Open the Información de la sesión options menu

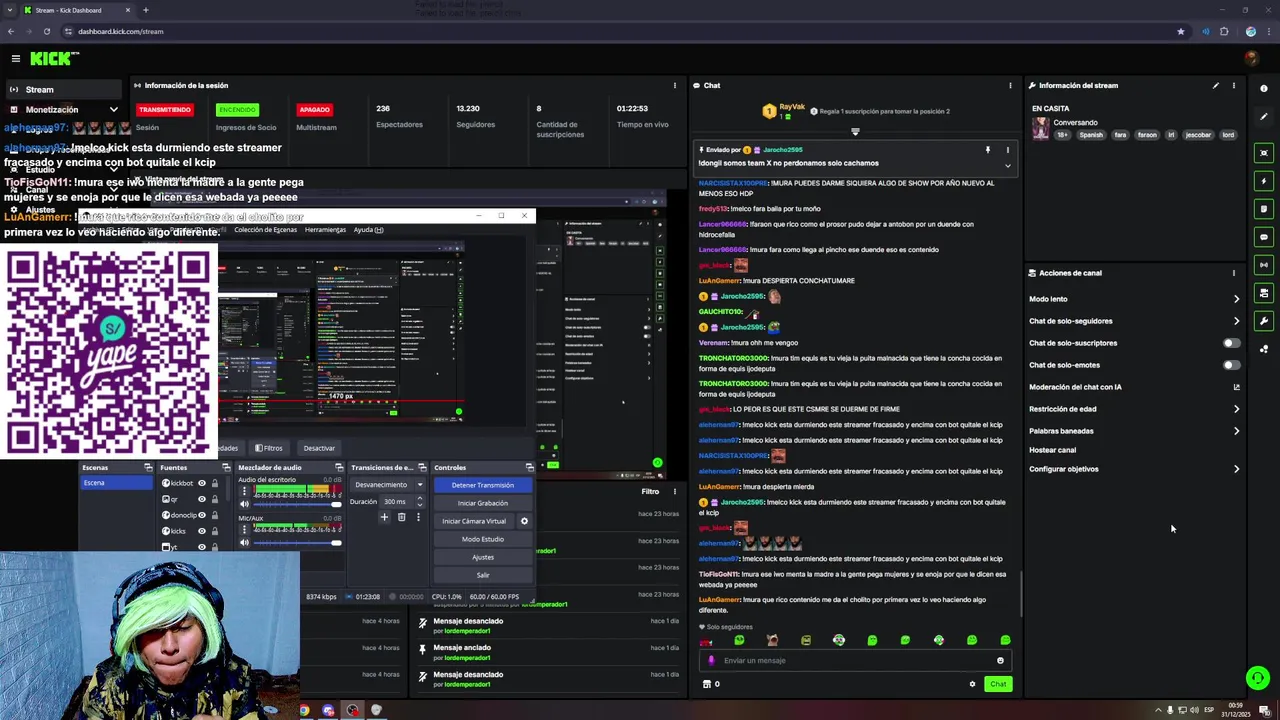[675, 86]
